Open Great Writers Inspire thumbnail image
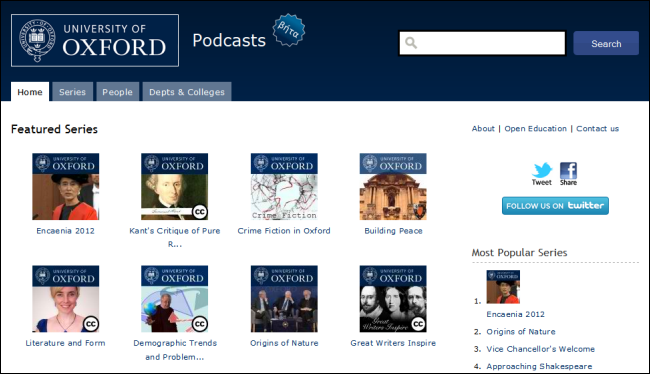This screenshot has width=650, height=374. [x=393, y=299]
